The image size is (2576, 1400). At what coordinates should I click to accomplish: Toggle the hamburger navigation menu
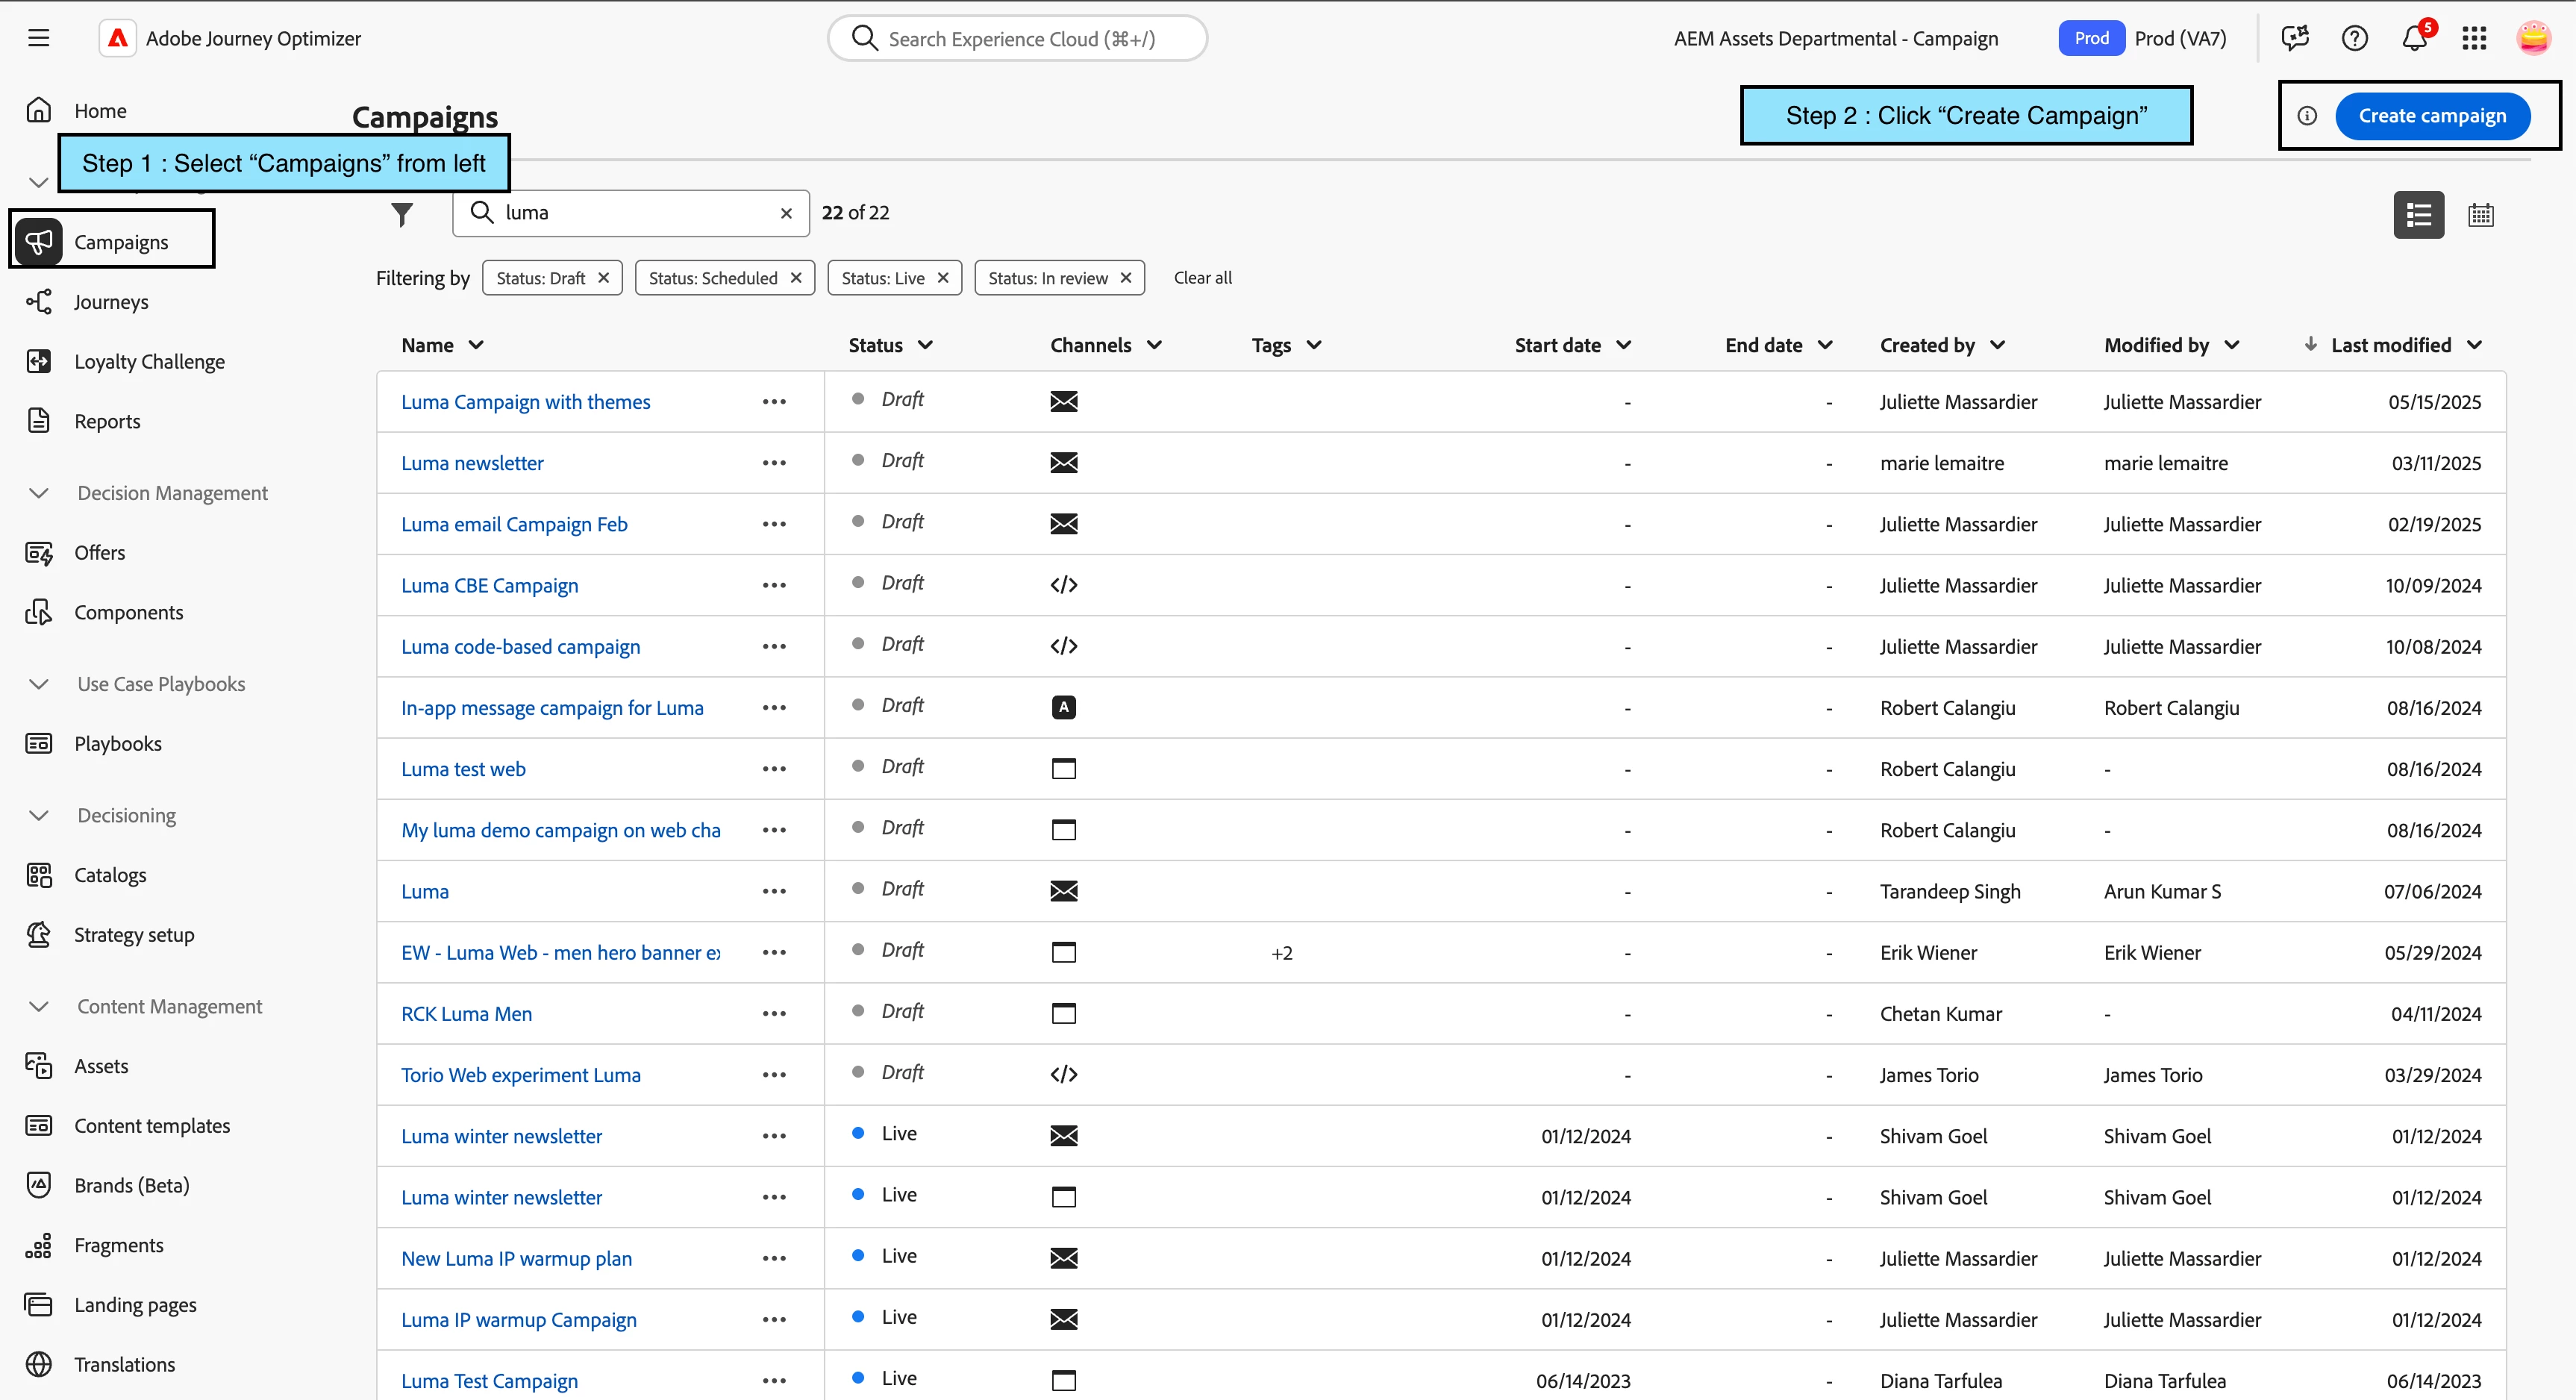coord(39,39)
